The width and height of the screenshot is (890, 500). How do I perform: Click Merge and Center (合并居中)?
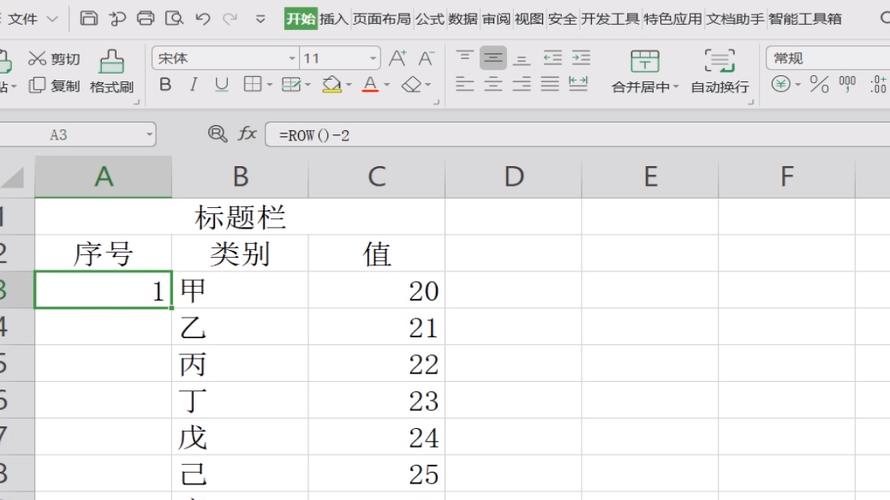tap(645, 71)
